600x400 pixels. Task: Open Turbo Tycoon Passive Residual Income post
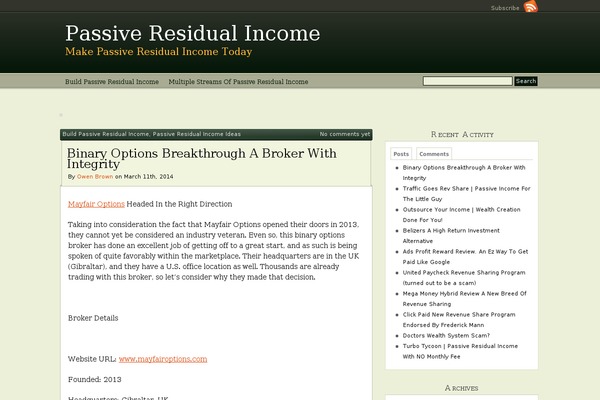[460, 351]
